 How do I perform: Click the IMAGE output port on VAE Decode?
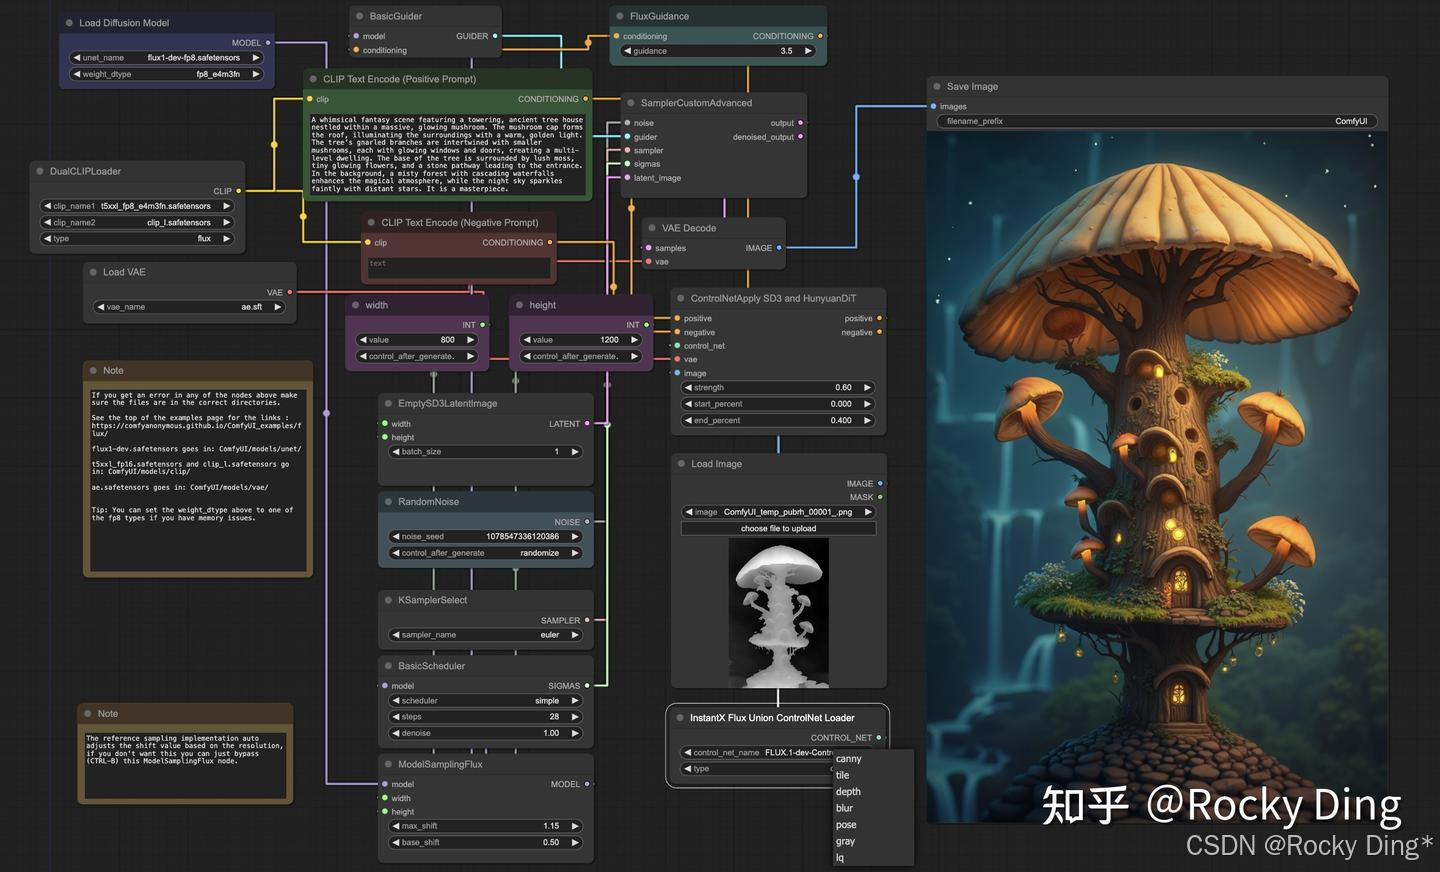point(779,248)
